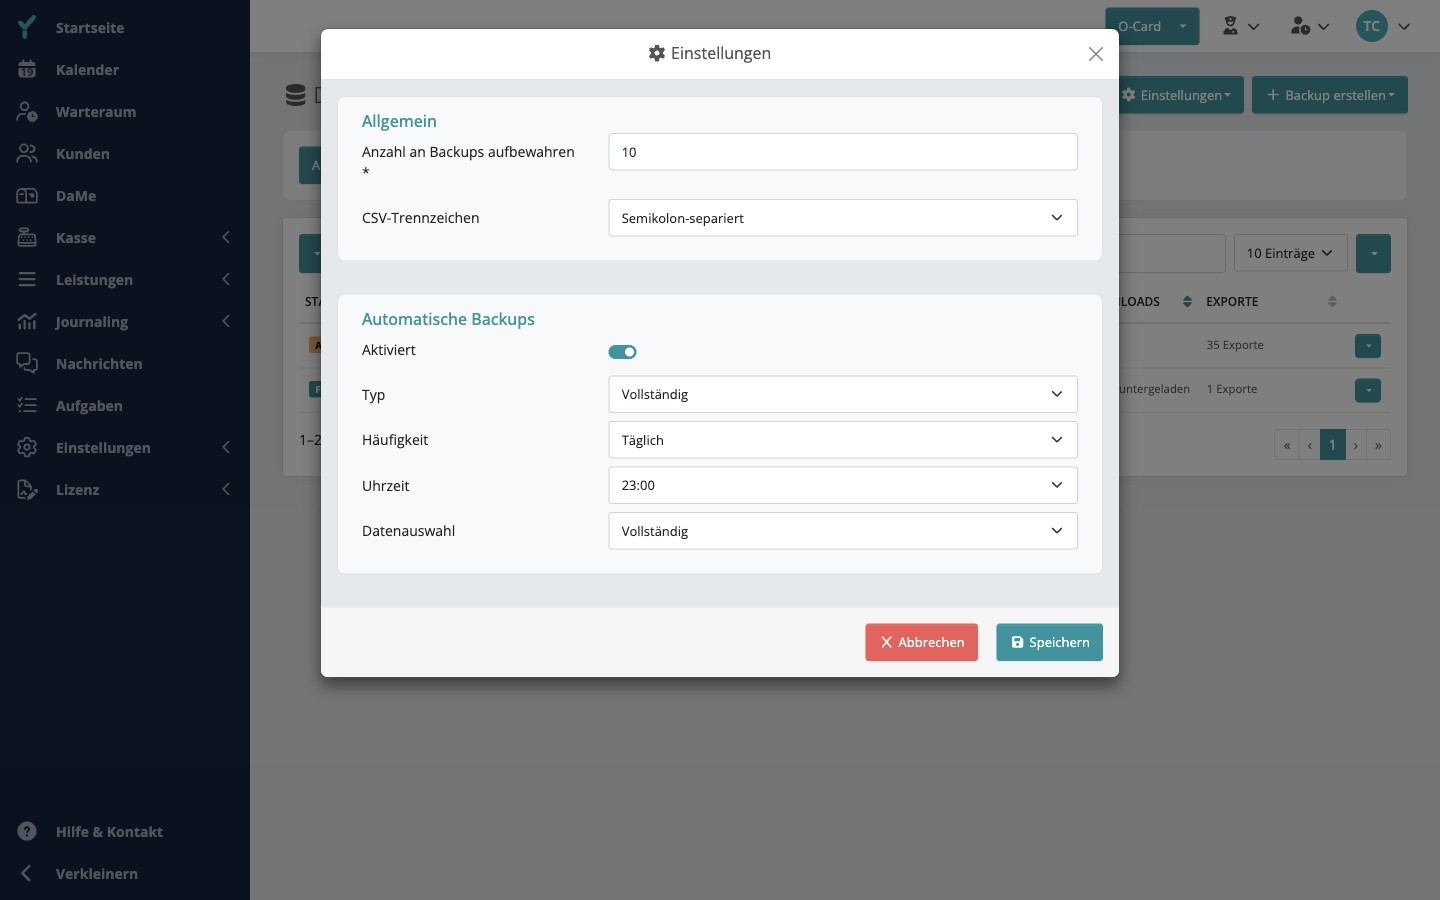Expand the sidebar Einstellungen submenu chevron
Screen dimensions: 1440x900
click(x=226, y=448)
